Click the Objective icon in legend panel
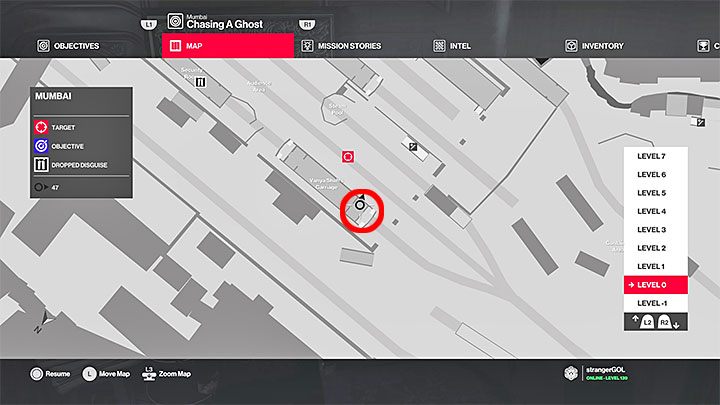 tap(41, 146)
